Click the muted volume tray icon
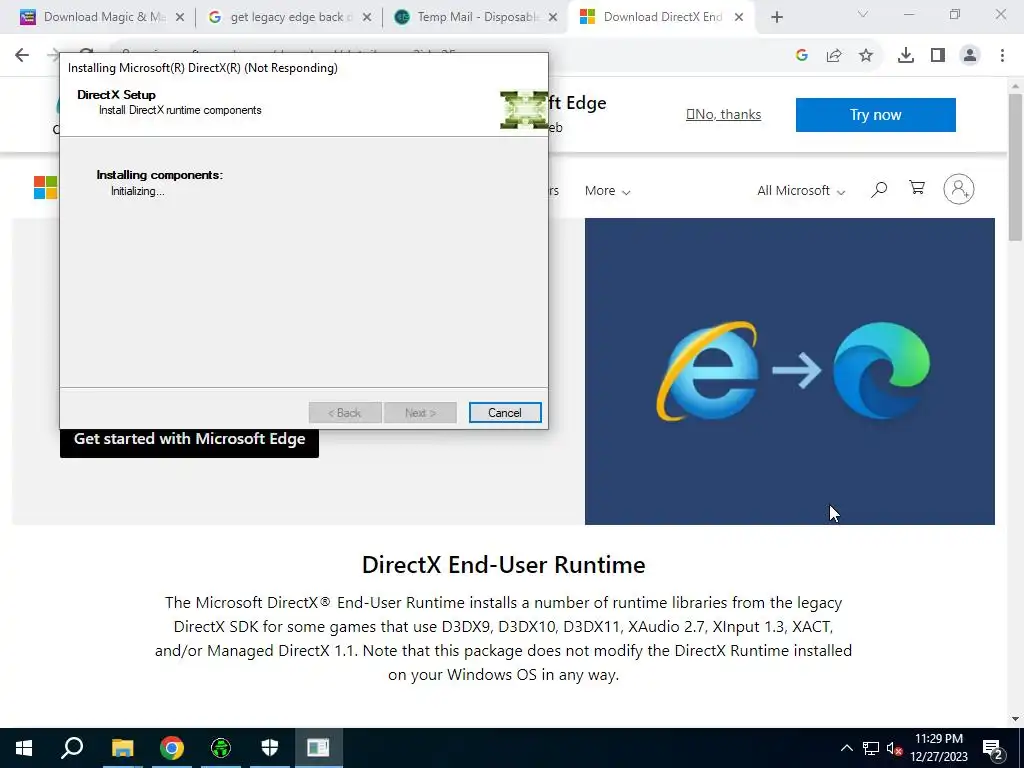 pyautogui.click(x=894, y=748)
